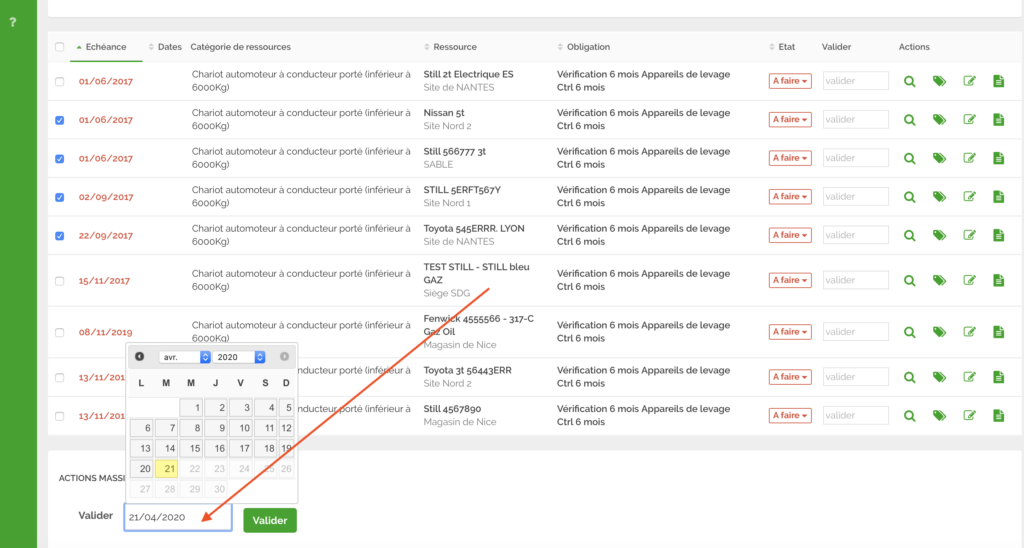1024x548 pixels.
Task: Click the tag icon for Still 2t Electrique row
Action: coord(939,82)
